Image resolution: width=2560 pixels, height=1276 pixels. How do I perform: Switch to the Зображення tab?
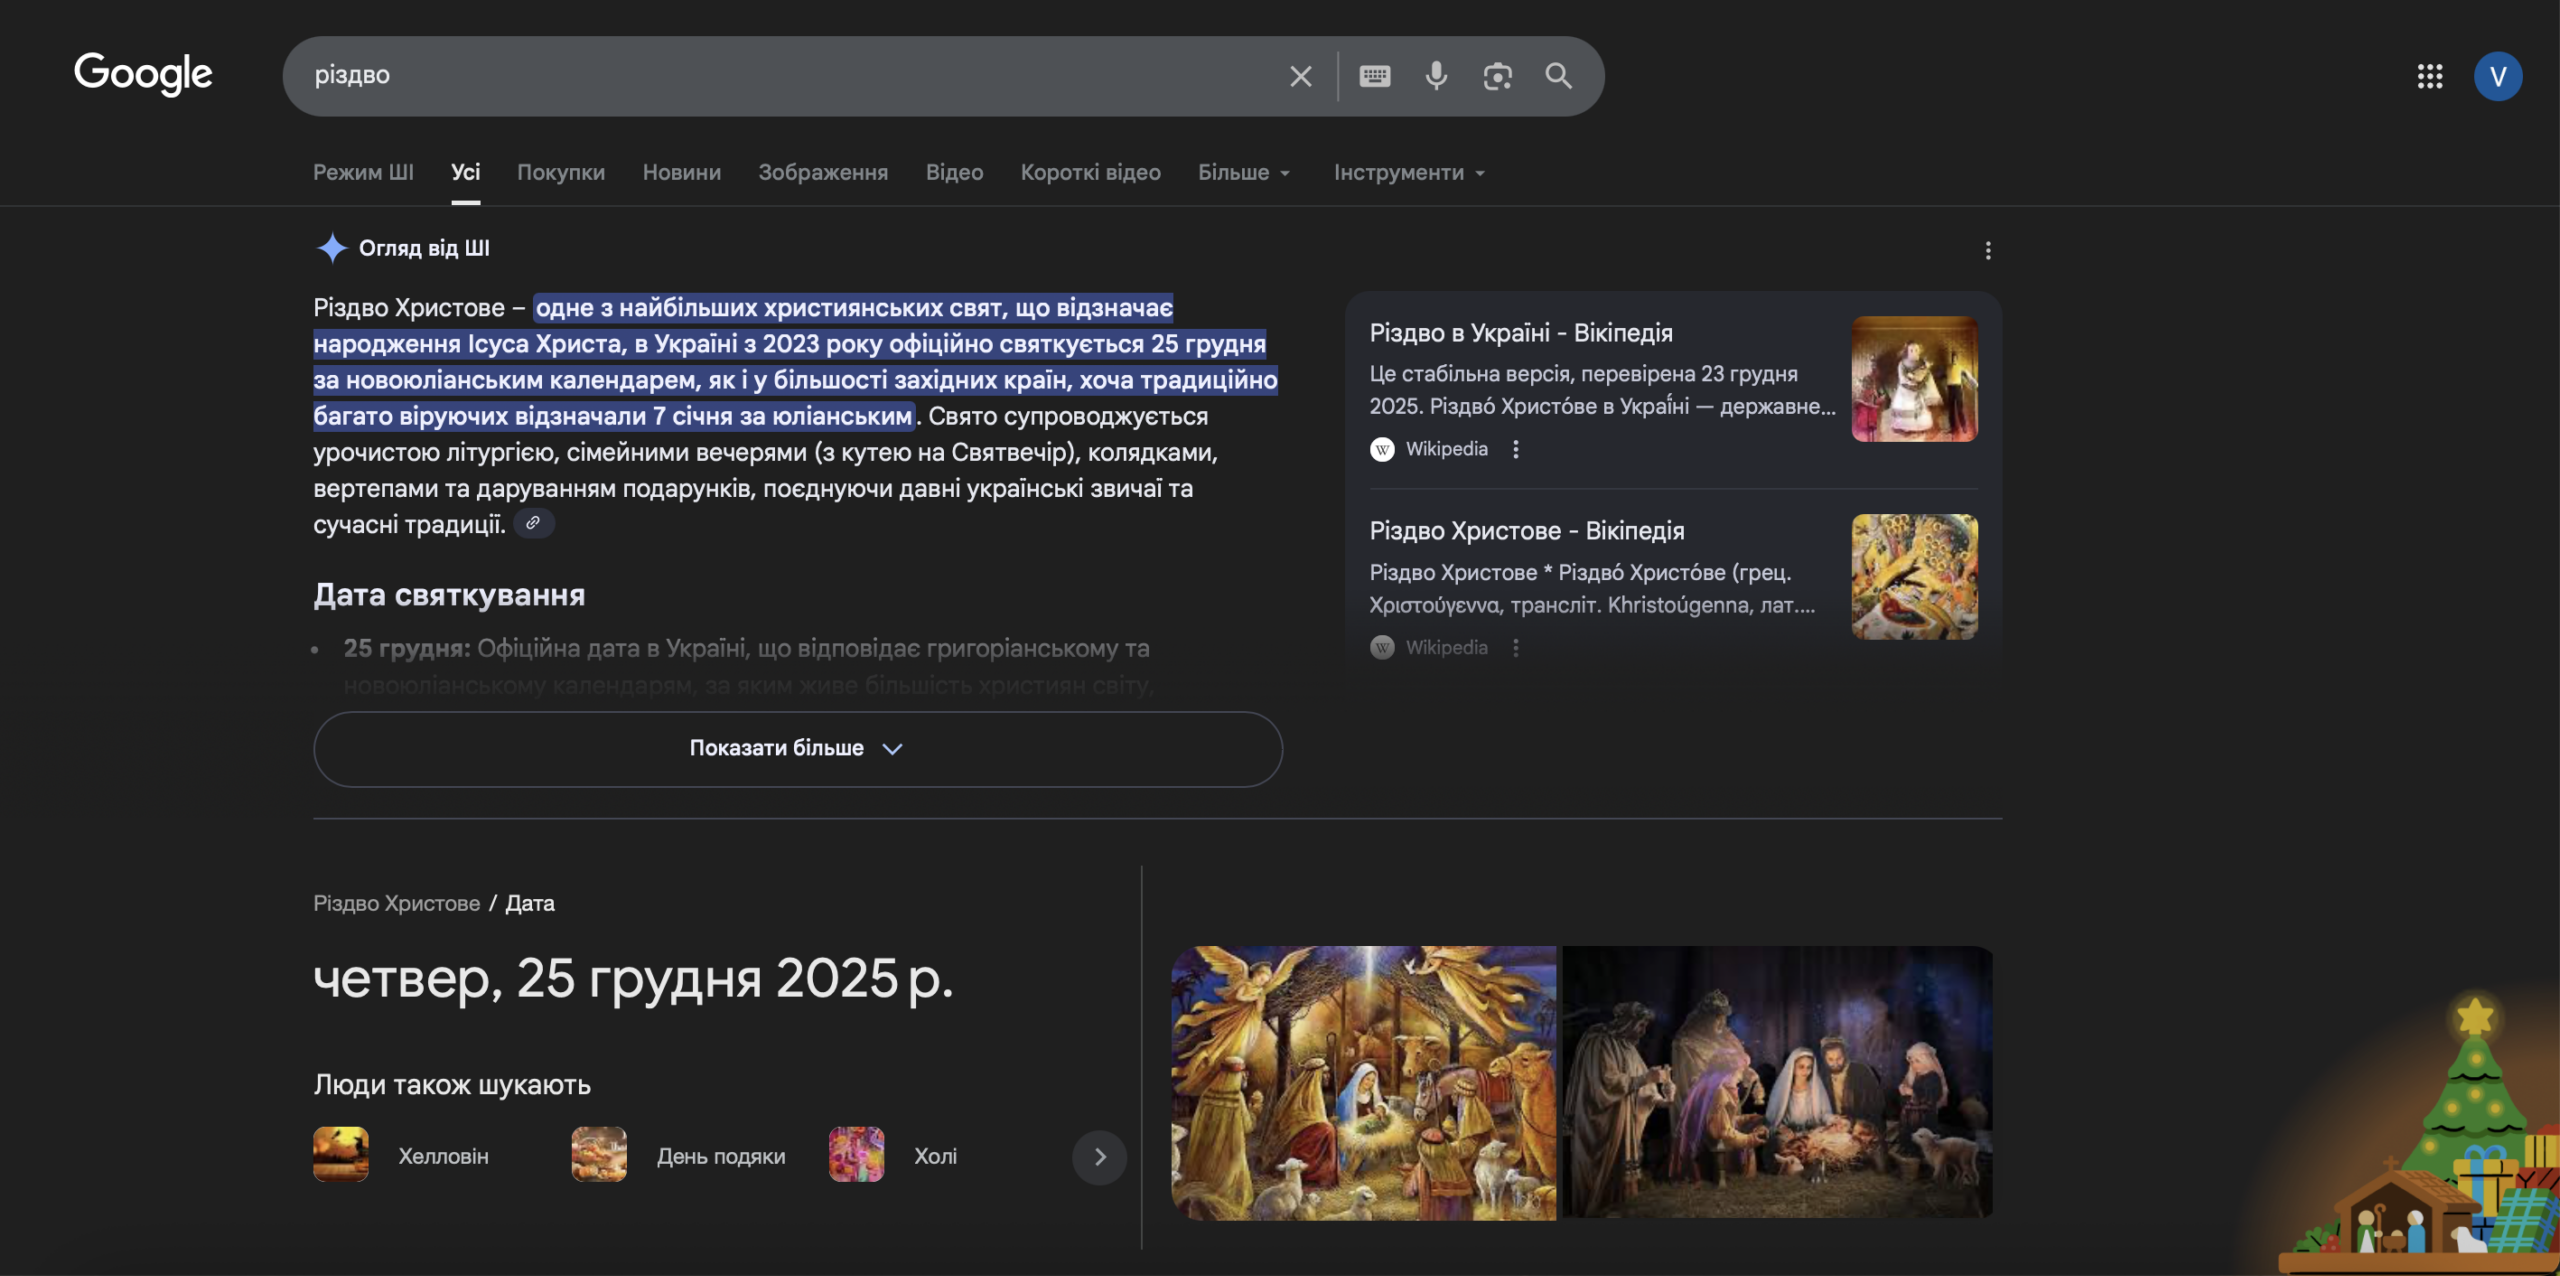(x=822, y=172)
